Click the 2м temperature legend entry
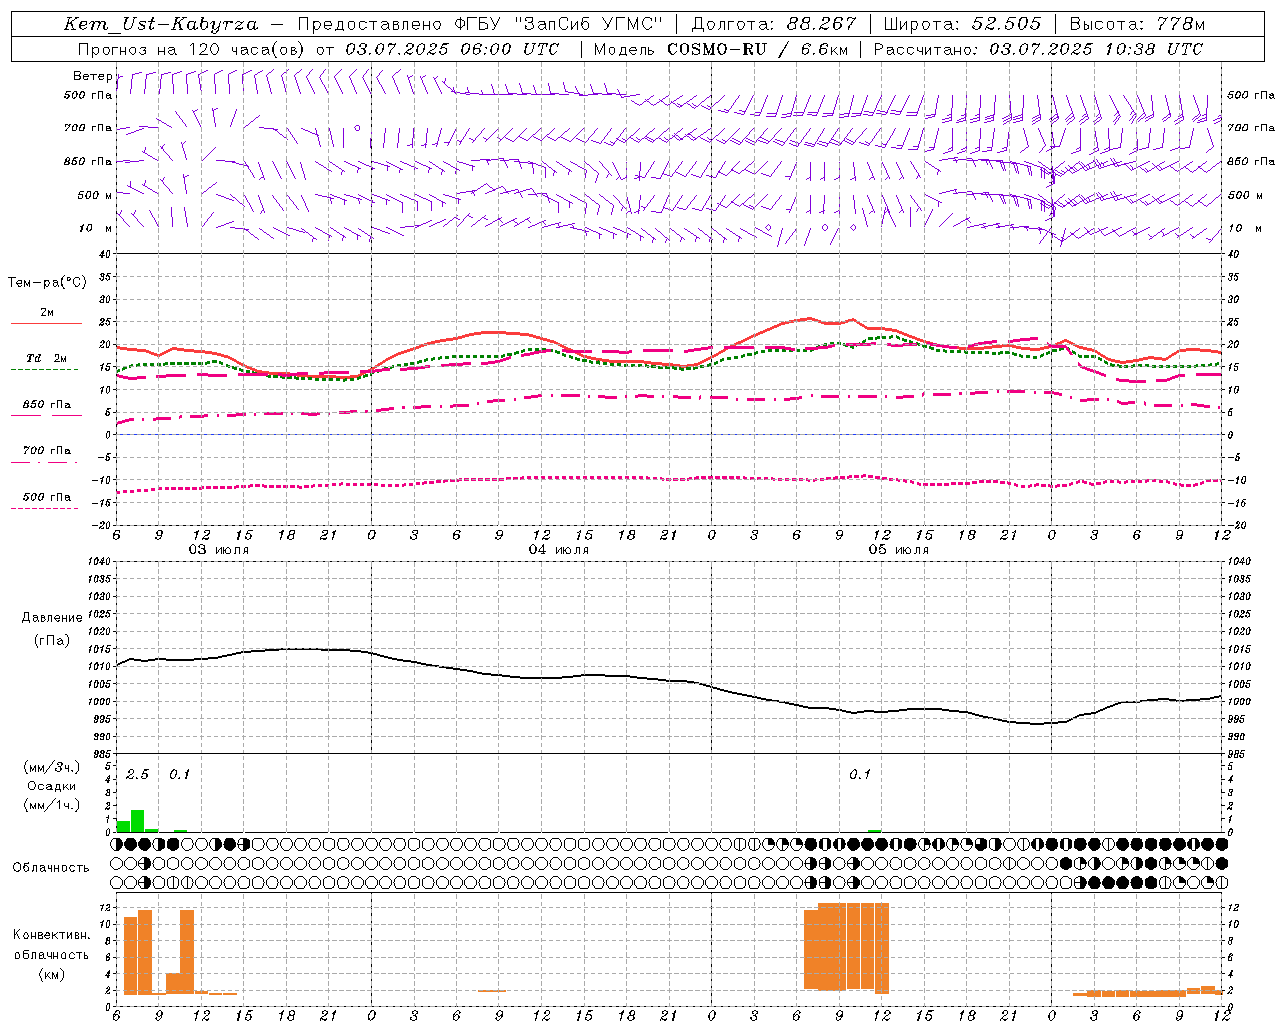Viewport: 1280px width, 1024px height. click(47, 312)
